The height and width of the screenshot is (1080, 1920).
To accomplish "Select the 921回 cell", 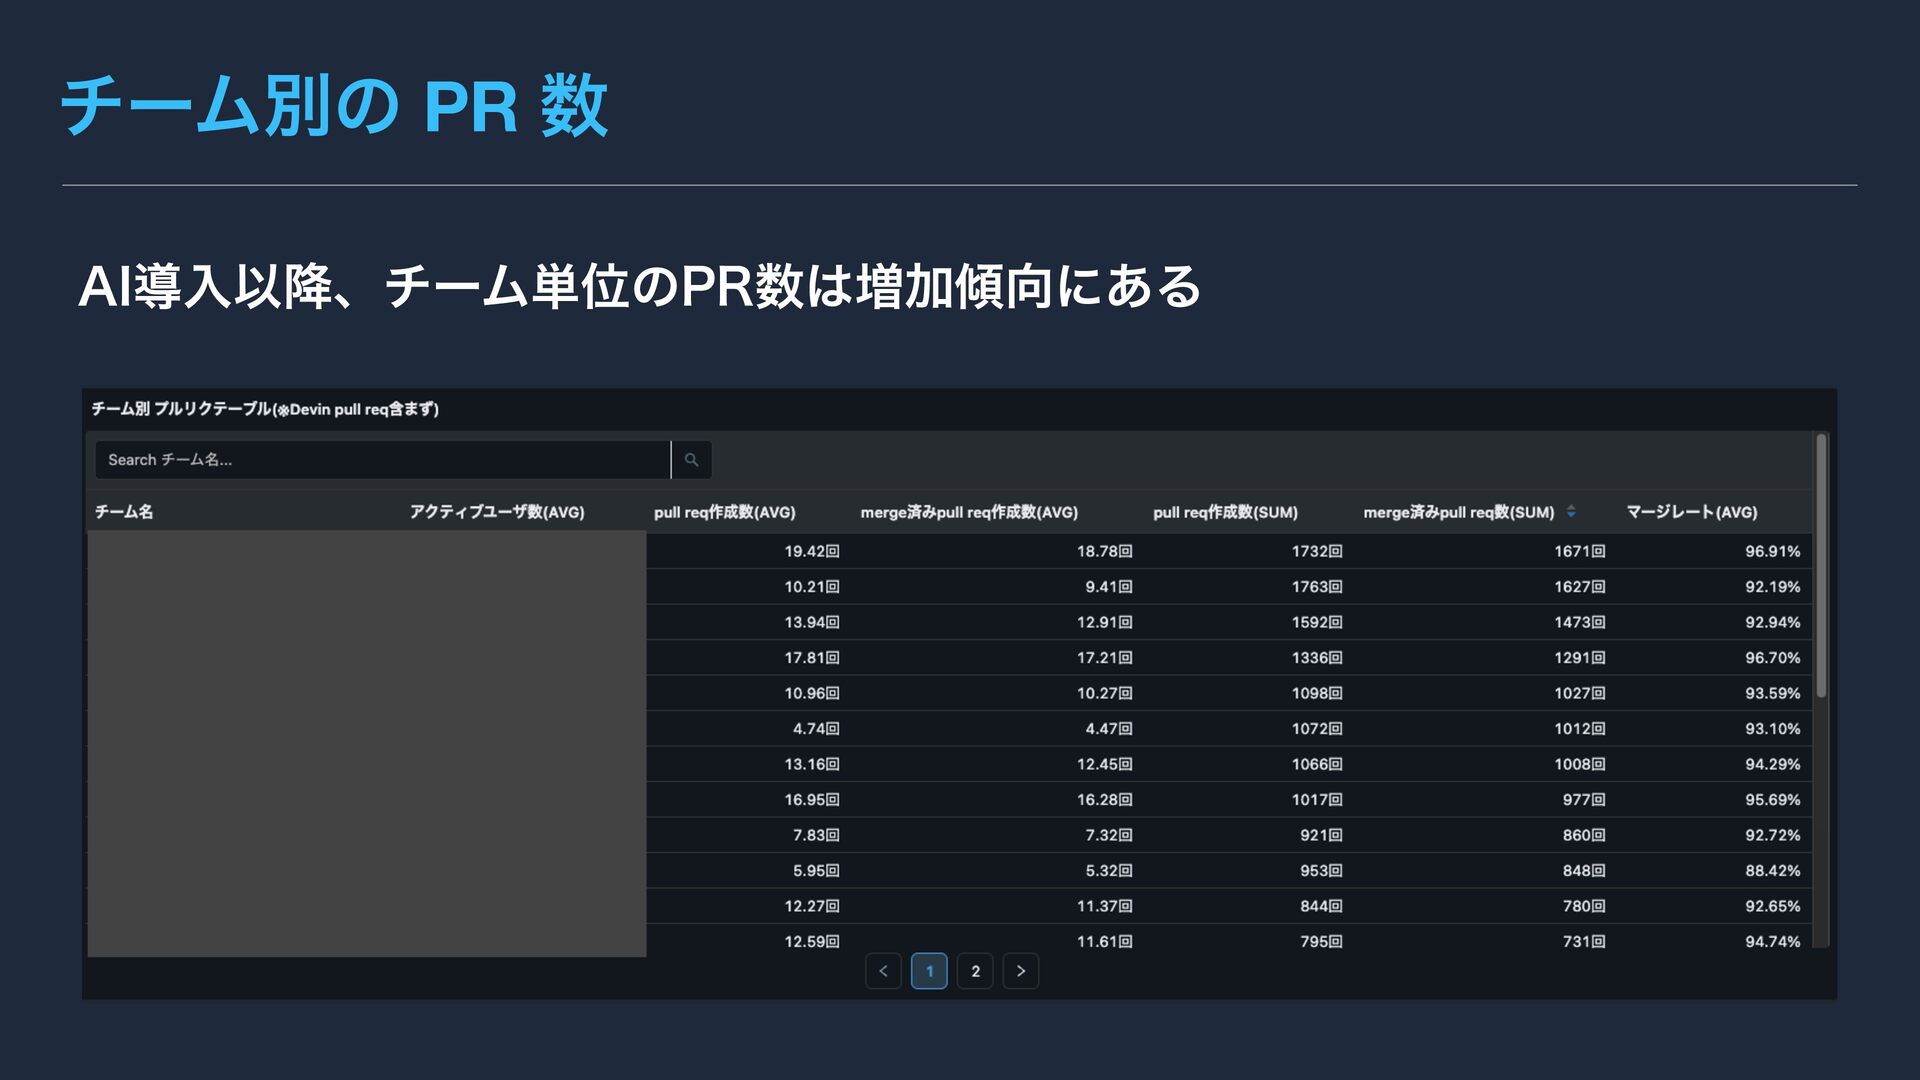I will pos(1321,835).
